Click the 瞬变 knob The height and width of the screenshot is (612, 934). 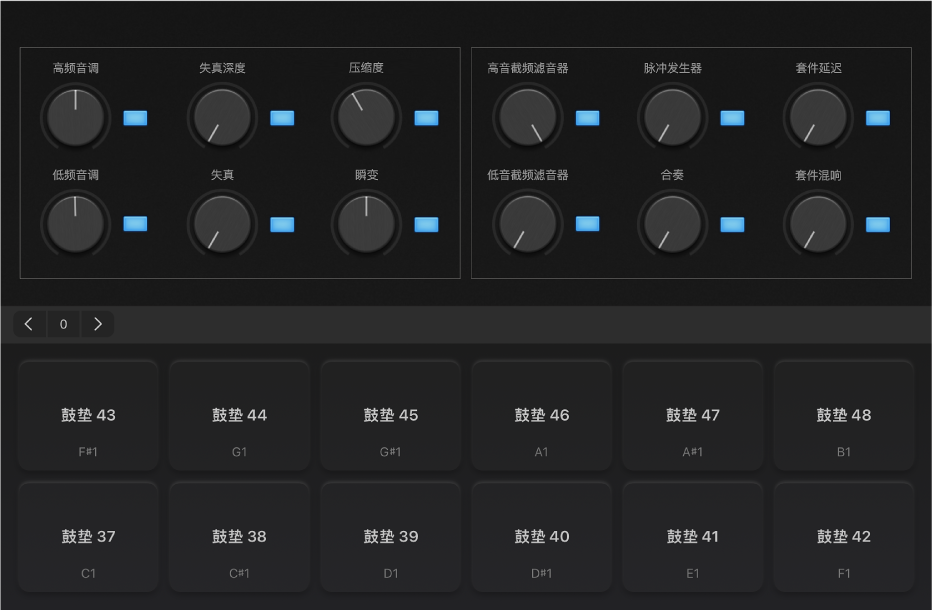(x=366, y=224)
